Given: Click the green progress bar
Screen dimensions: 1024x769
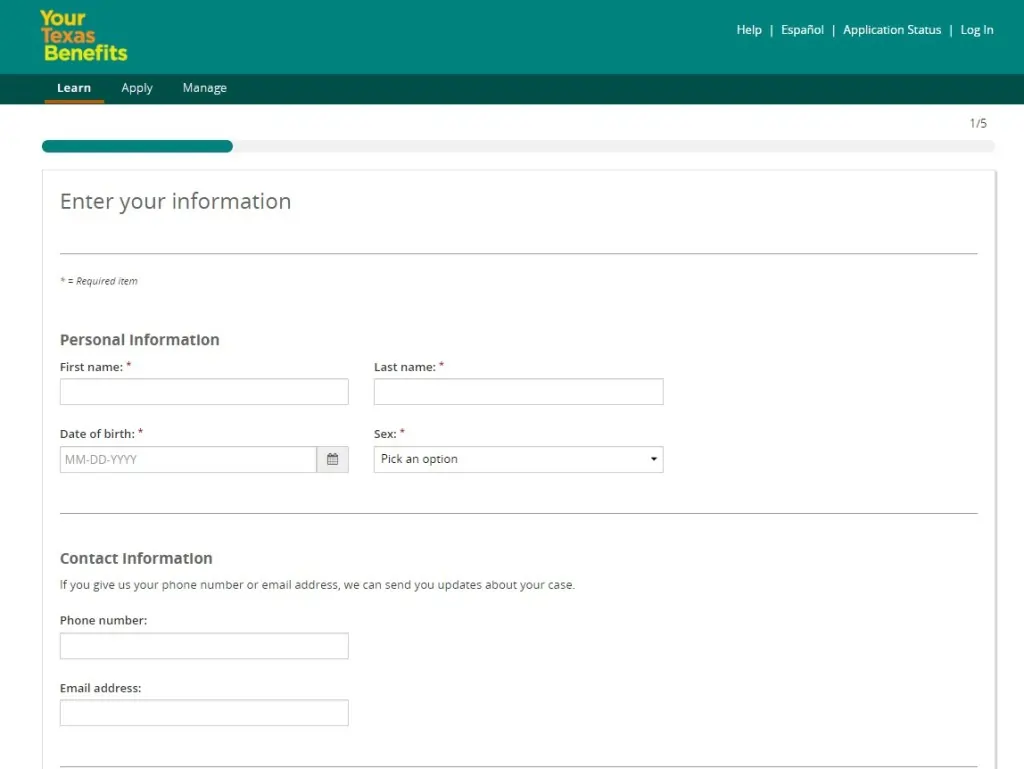Looking at the screenshot, I should 137,146.
